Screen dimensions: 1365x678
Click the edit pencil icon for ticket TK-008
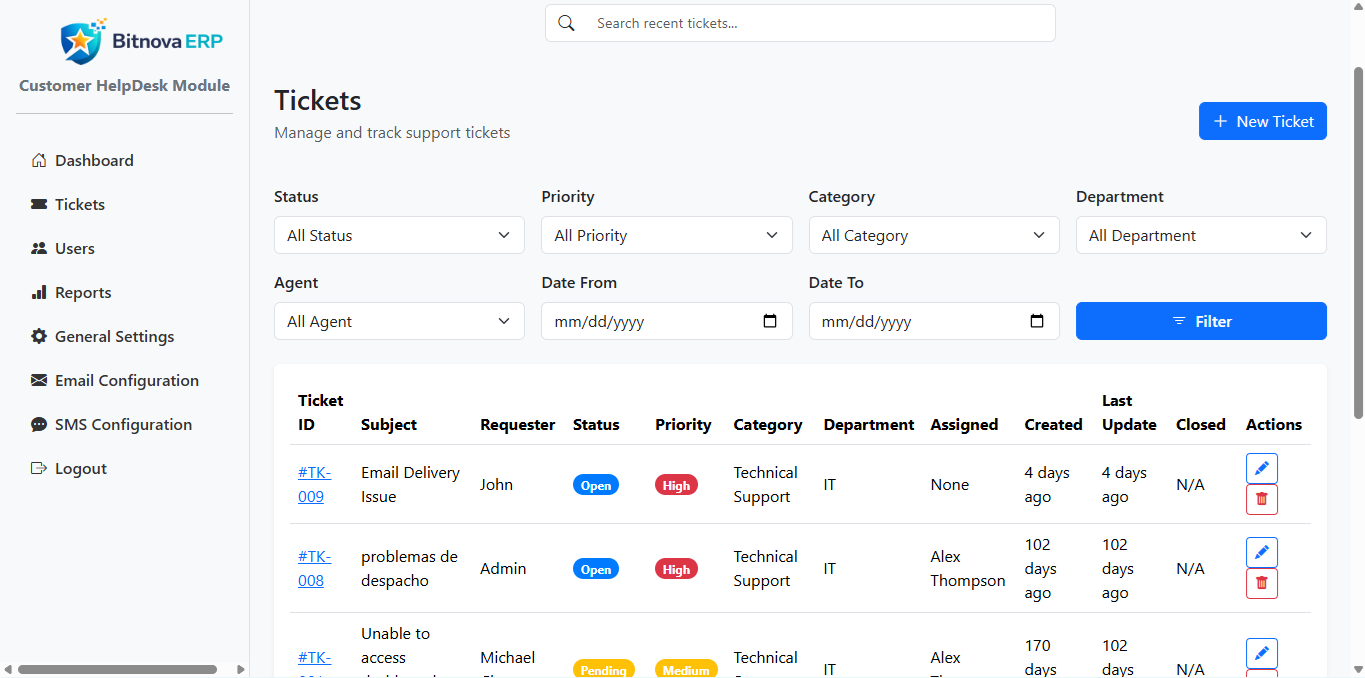pos(1261,553)
